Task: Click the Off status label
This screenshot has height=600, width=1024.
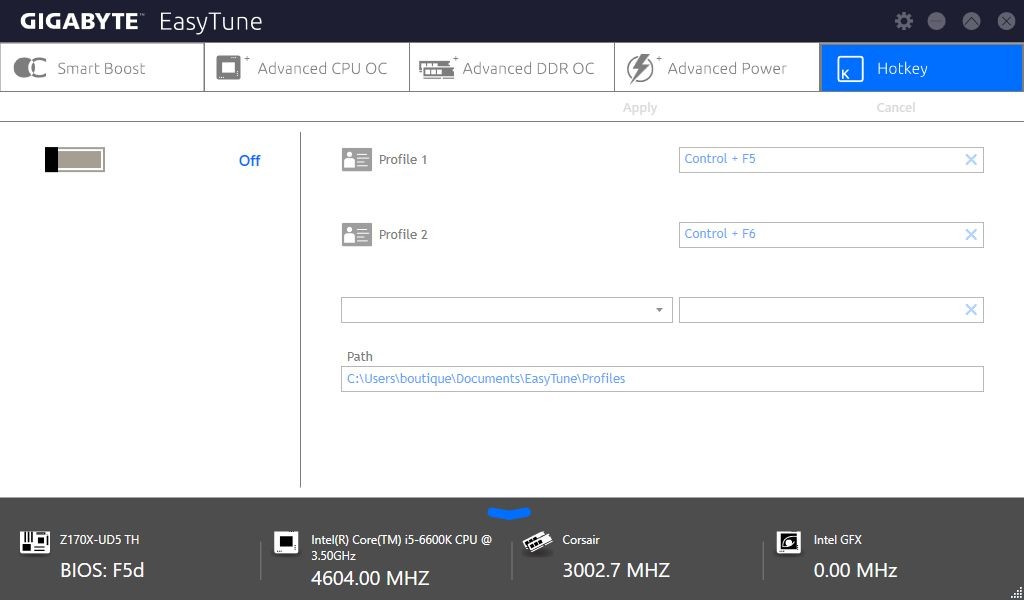Action: pyautogui.click(x=249, y=161)
